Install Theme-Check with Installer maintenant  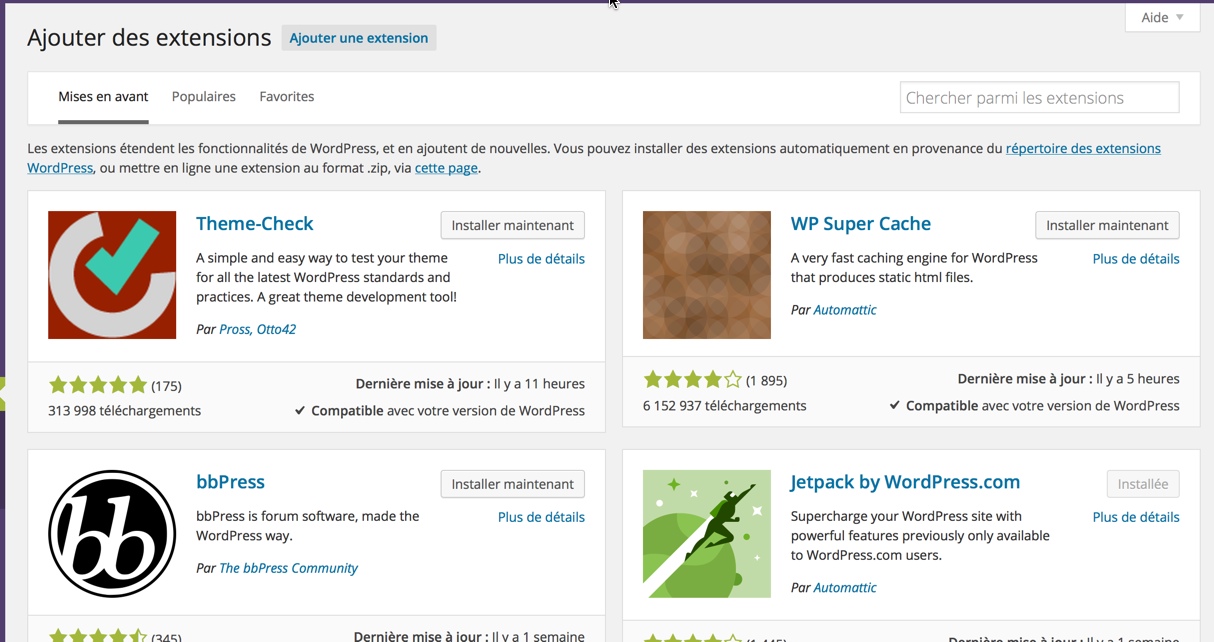pos(513,225)
